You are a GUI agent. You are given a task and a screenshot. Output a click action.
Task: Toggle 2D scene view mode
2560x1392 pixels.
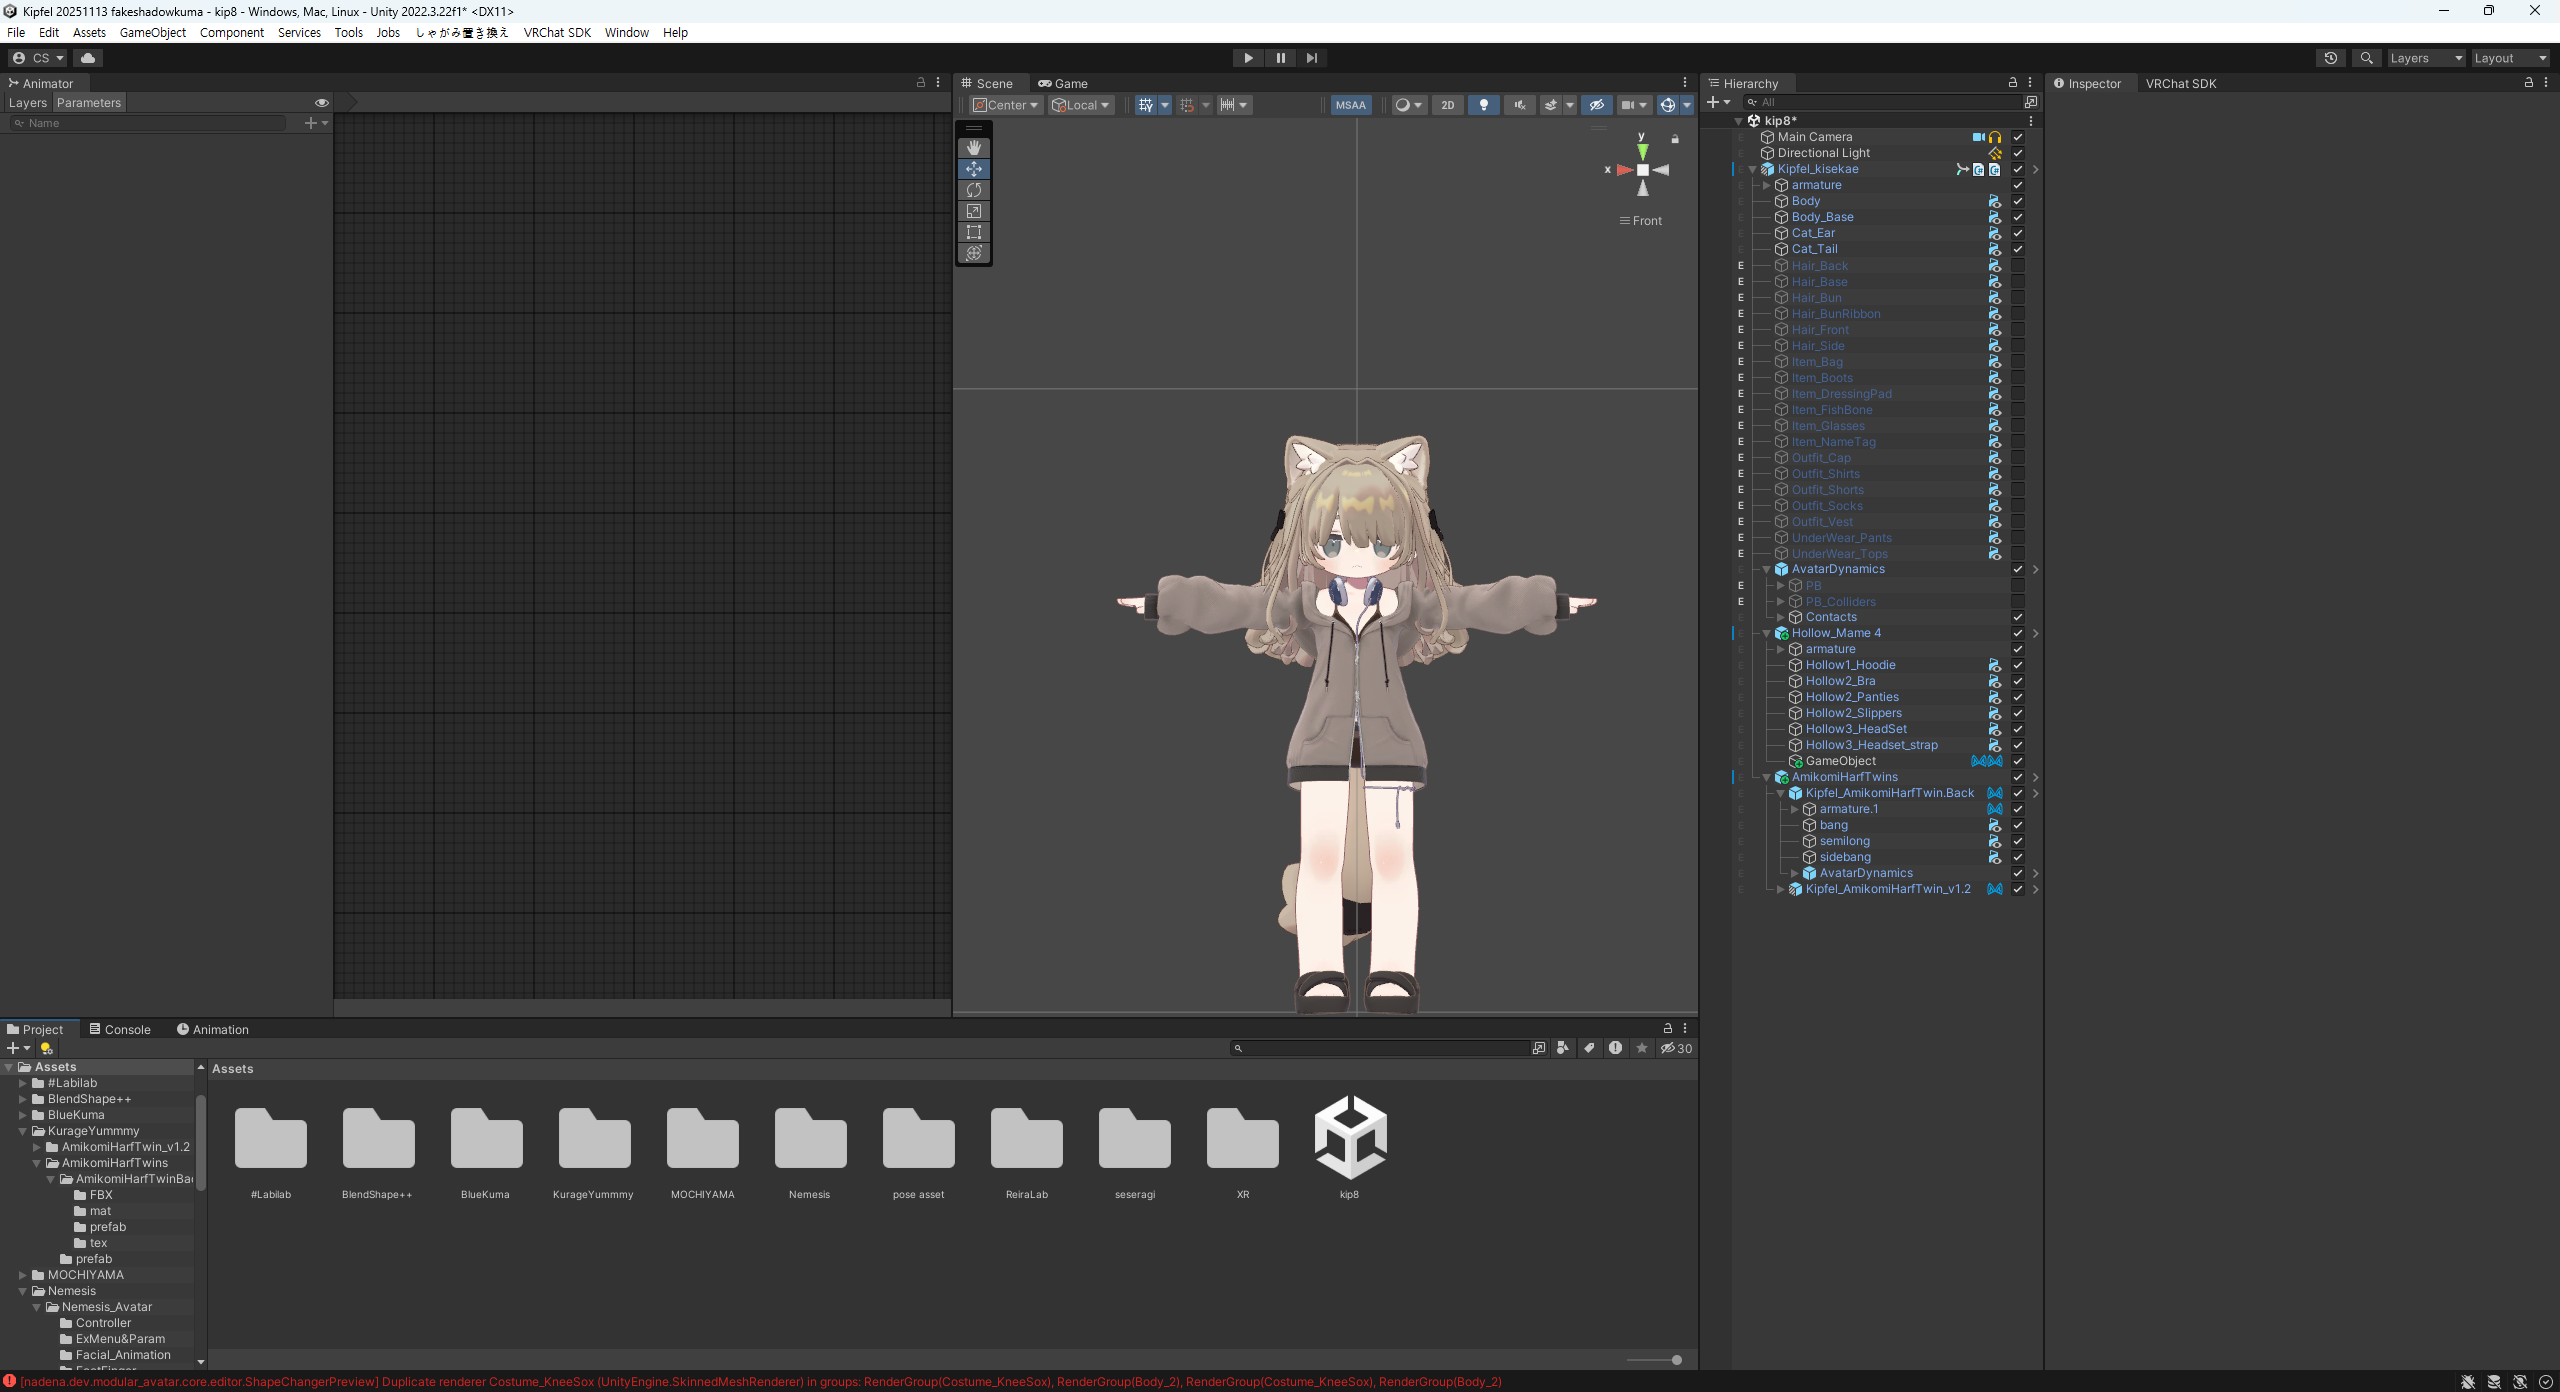pyautogui.click(x=1447, y=105)
